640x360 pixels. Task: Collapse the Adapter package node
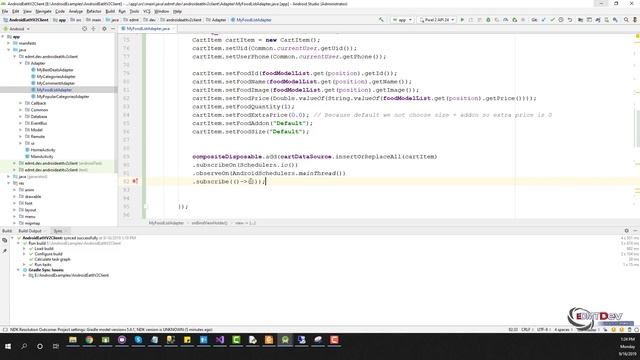point(21,63)
